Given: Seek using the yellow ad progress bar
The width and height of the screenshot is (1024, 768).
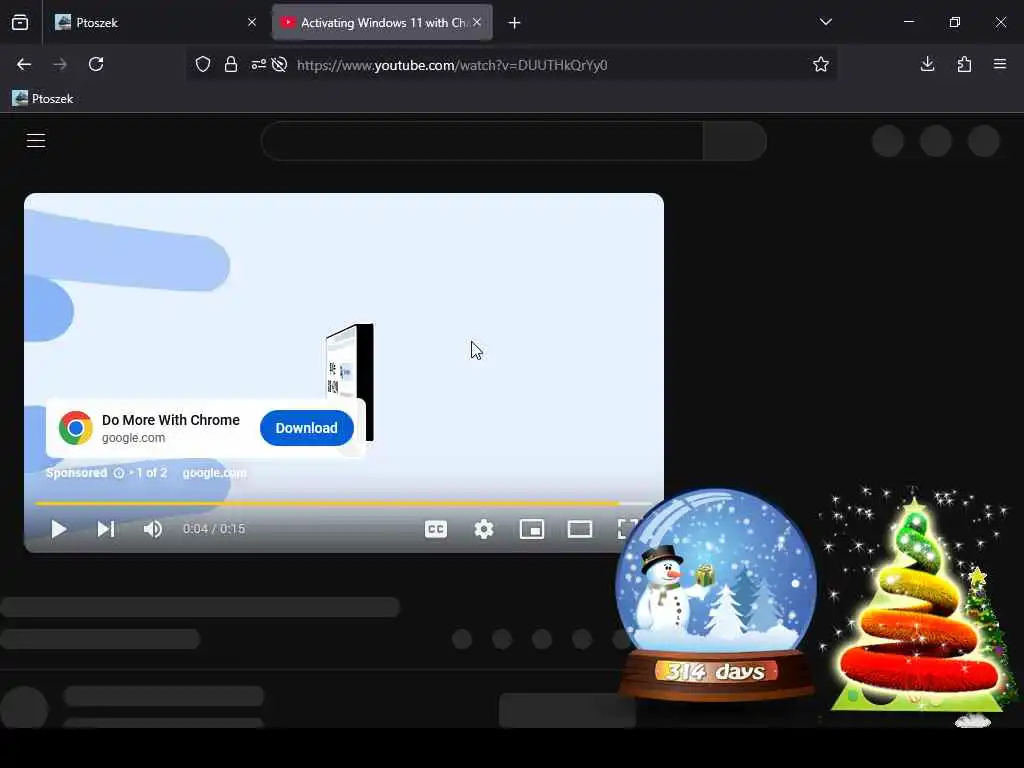Looking at the screenshot, I should (x=344, y=504).
